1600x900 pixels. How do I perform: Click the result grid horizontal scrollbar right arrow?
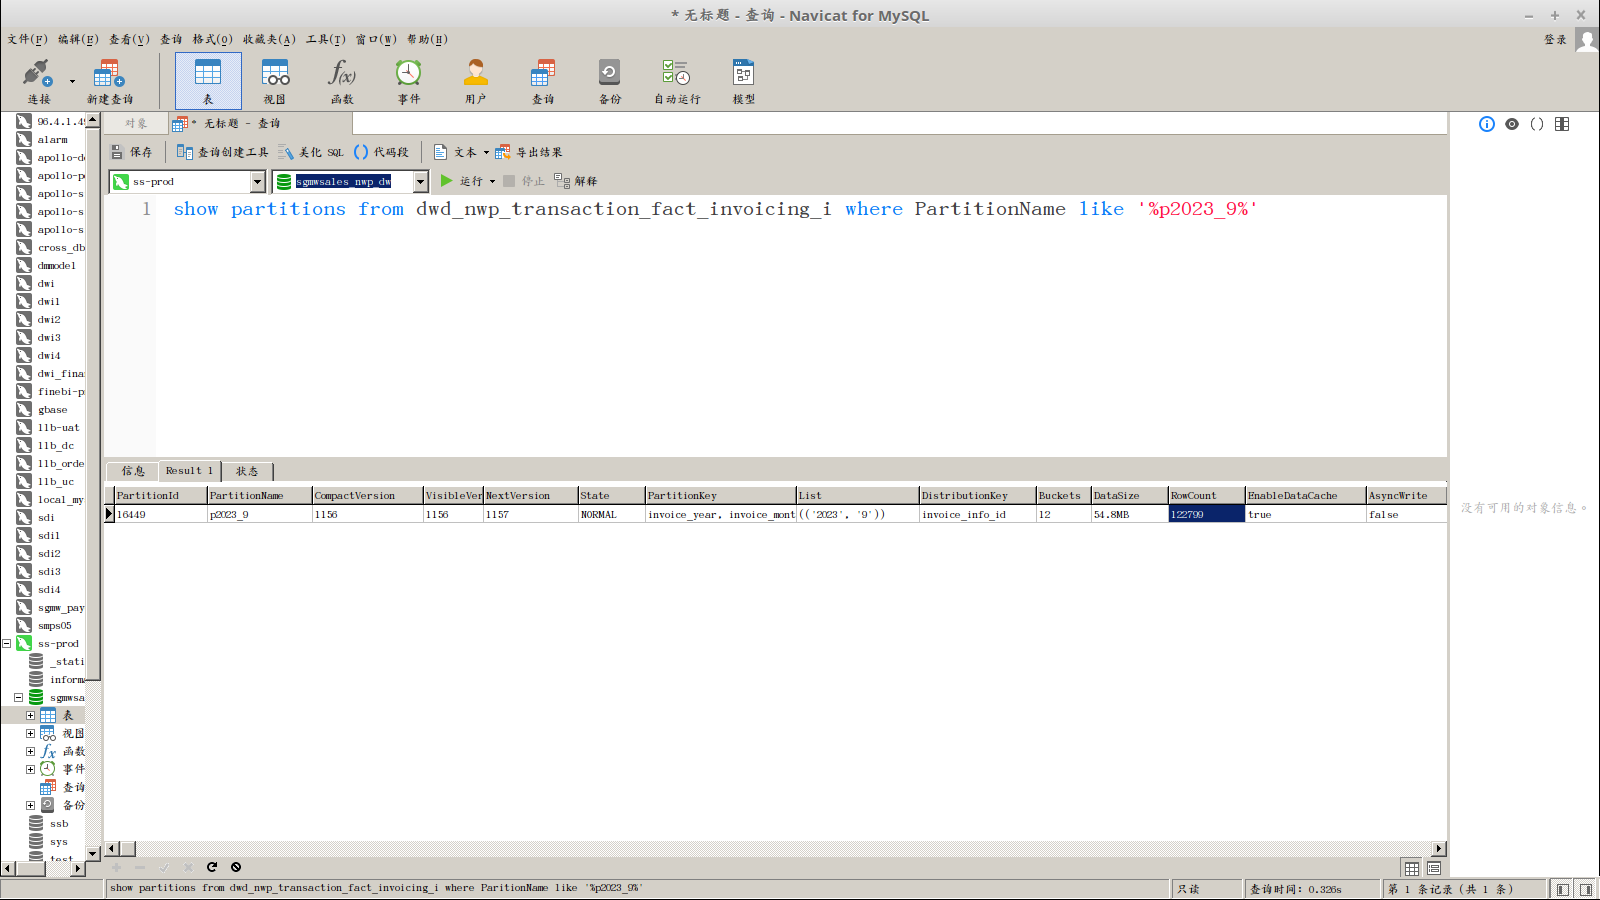(x=1439, y=848)
